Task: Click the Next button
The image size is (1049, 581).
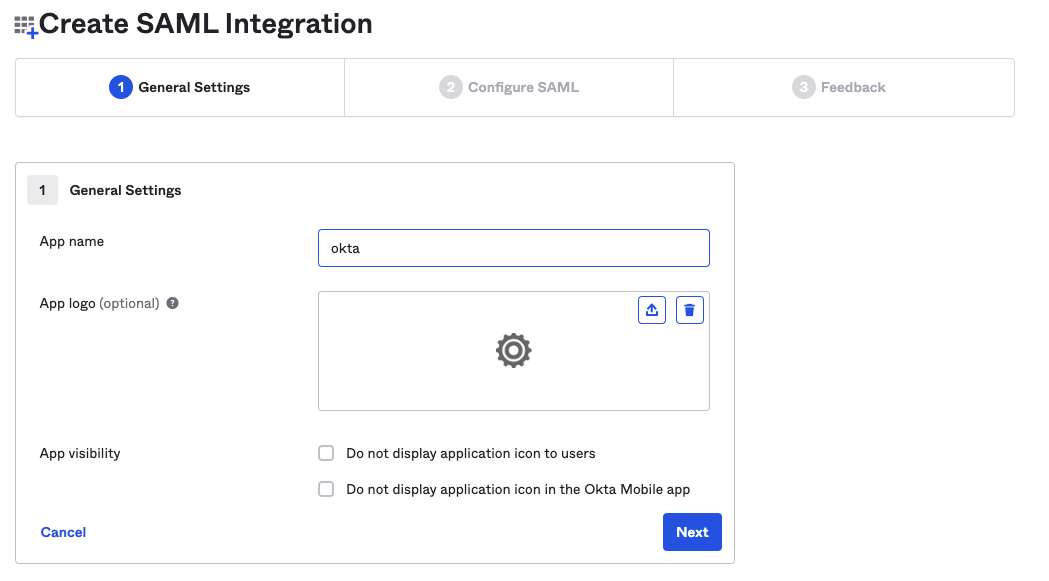Action: pos(692,532)
